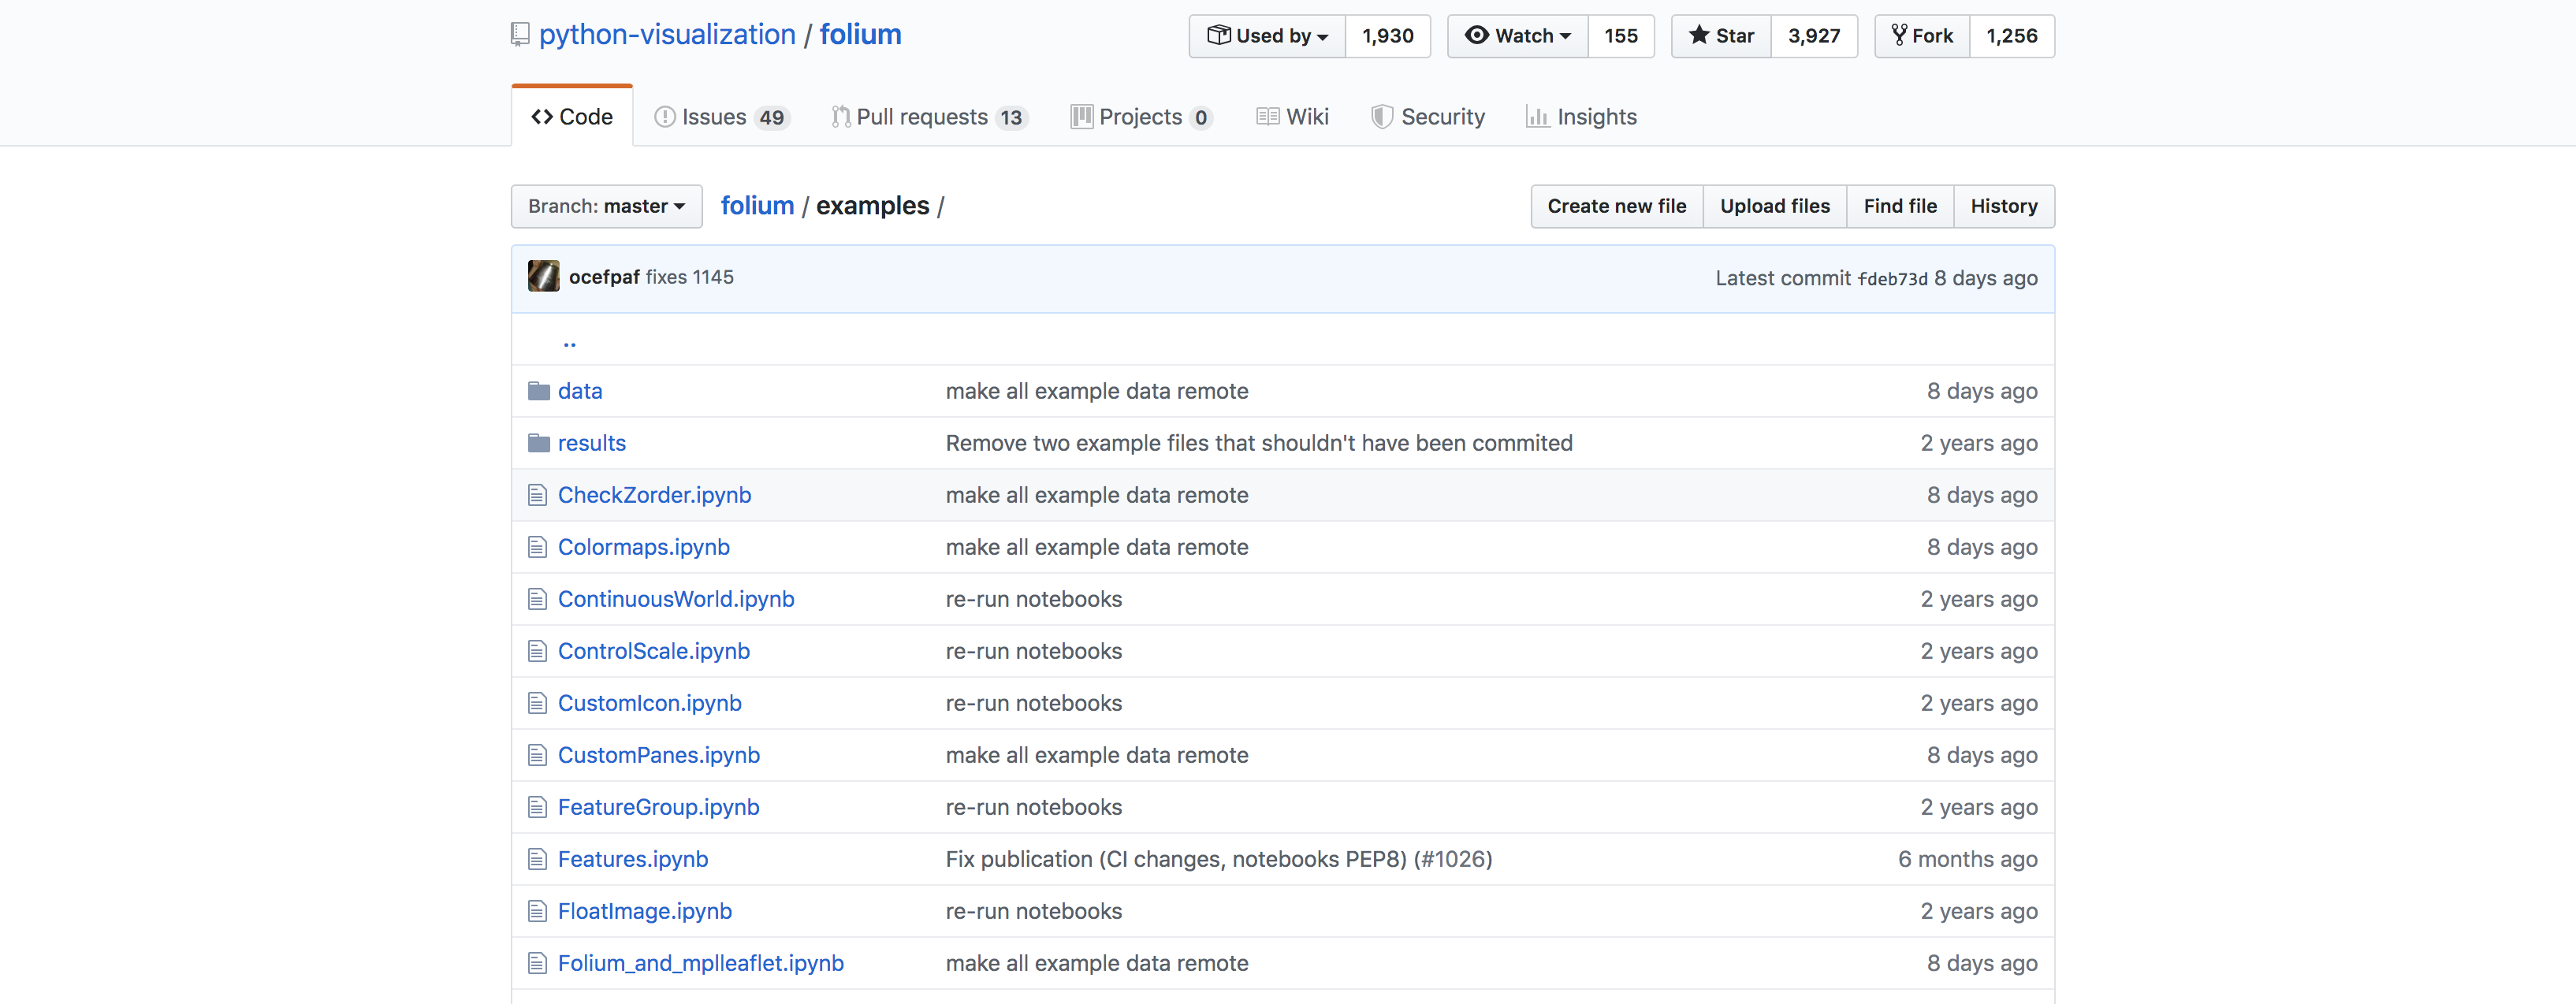Open FeatureGroup.ipynb
This screenshot has height=1004, width=2576.
click(659, 807)
